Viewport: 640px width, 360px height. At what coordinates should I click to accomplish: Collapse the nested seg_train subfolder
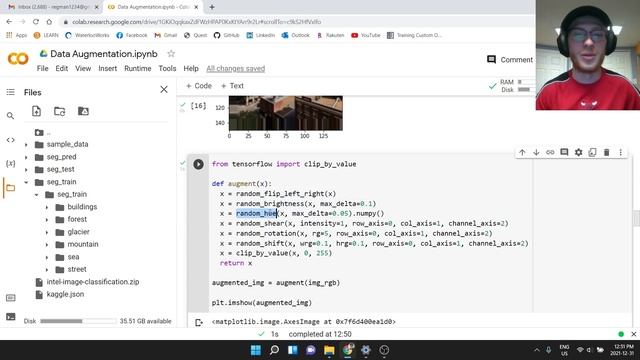pyautogui.click(x=37, y=195)
